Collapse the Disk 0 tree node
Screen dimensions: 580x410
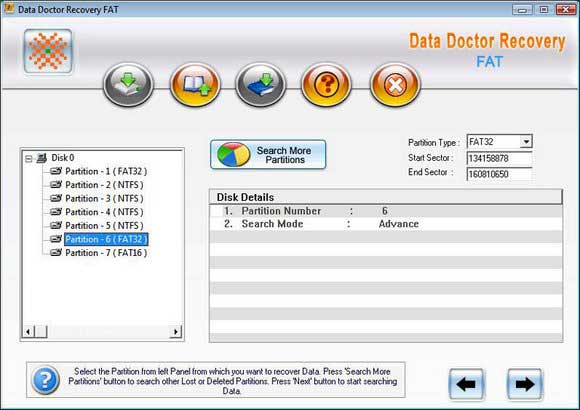coord(28,159)
